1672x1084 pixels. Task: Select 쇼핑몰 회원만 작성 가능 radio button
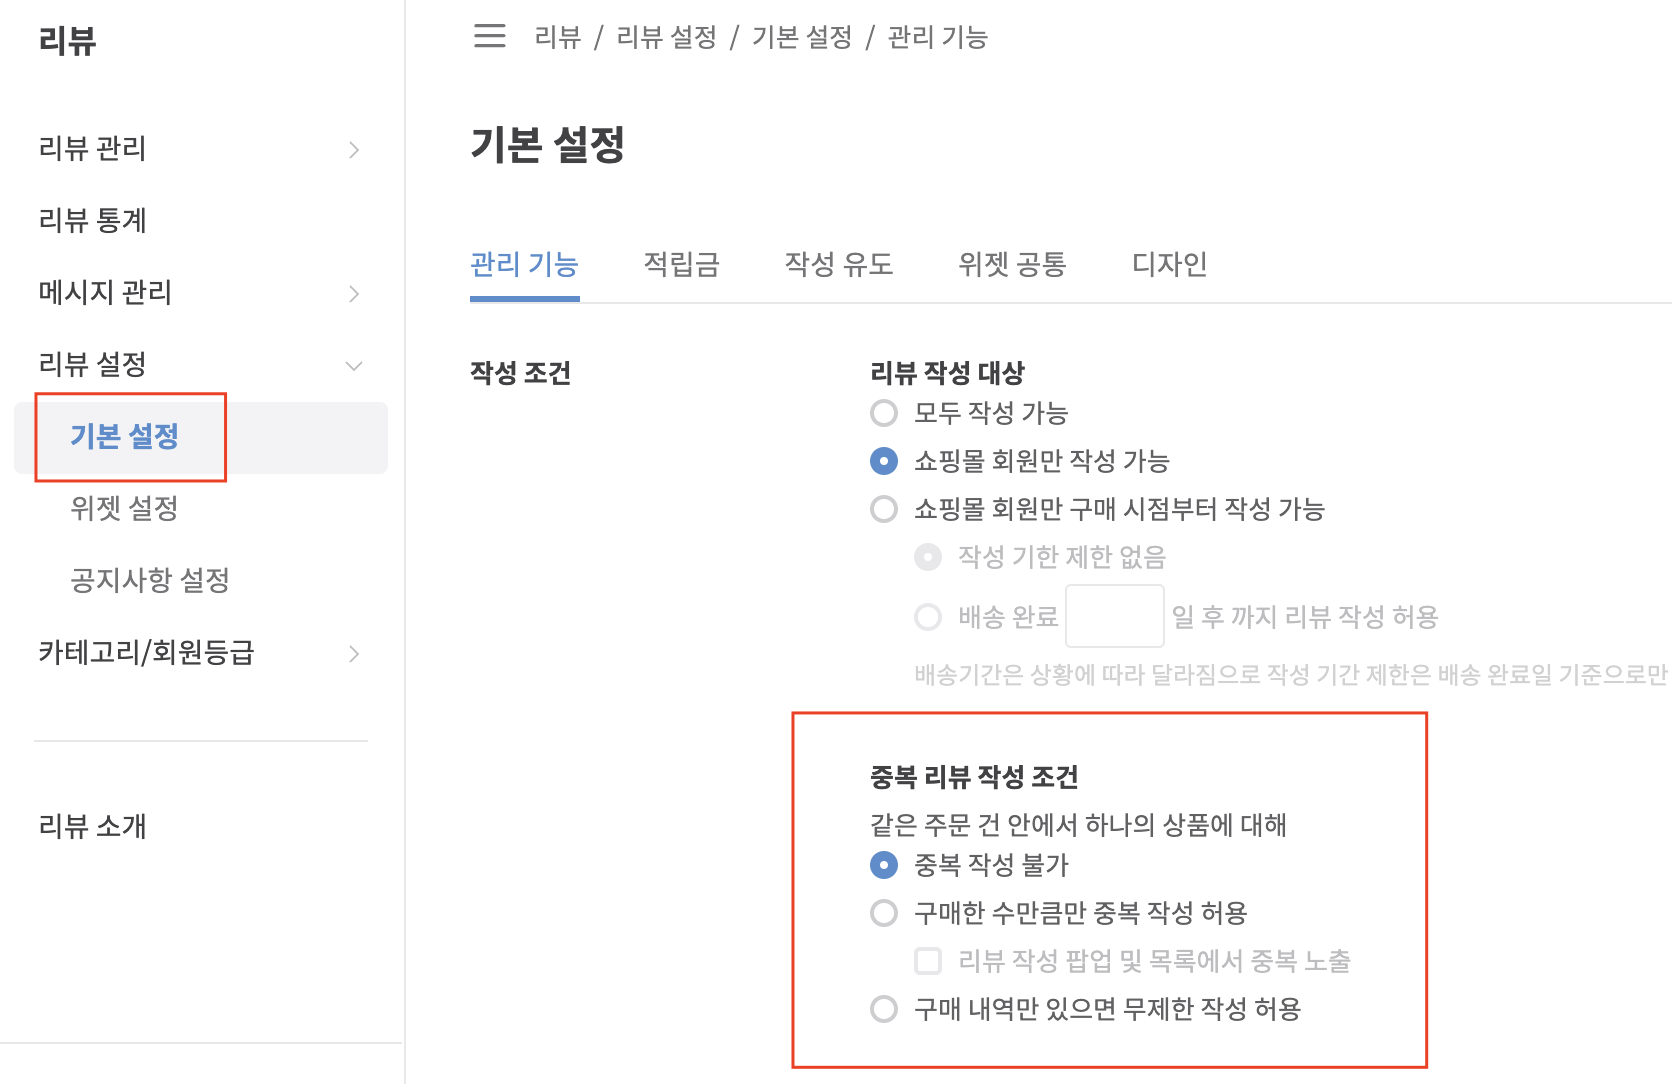[x=884, y=461]
